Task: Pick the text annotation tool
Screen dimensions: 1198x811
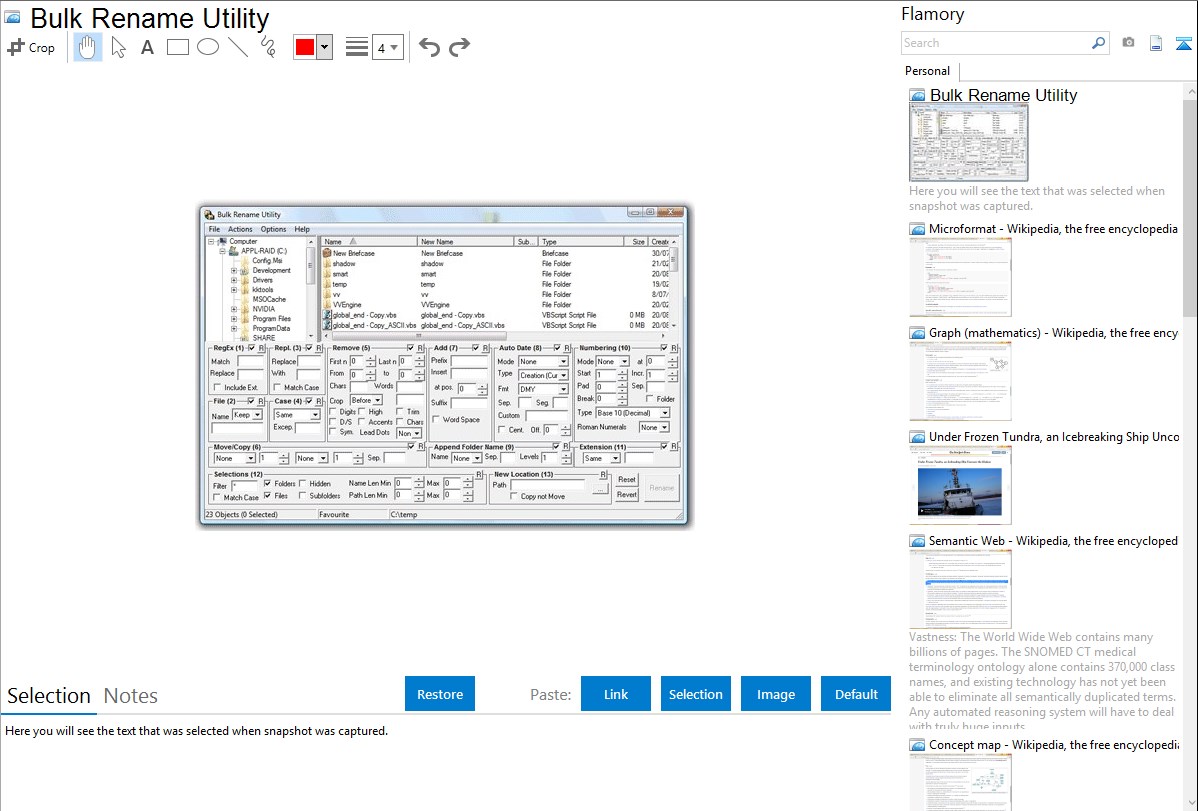Action: pyautogui.click(x=147, y=47)
